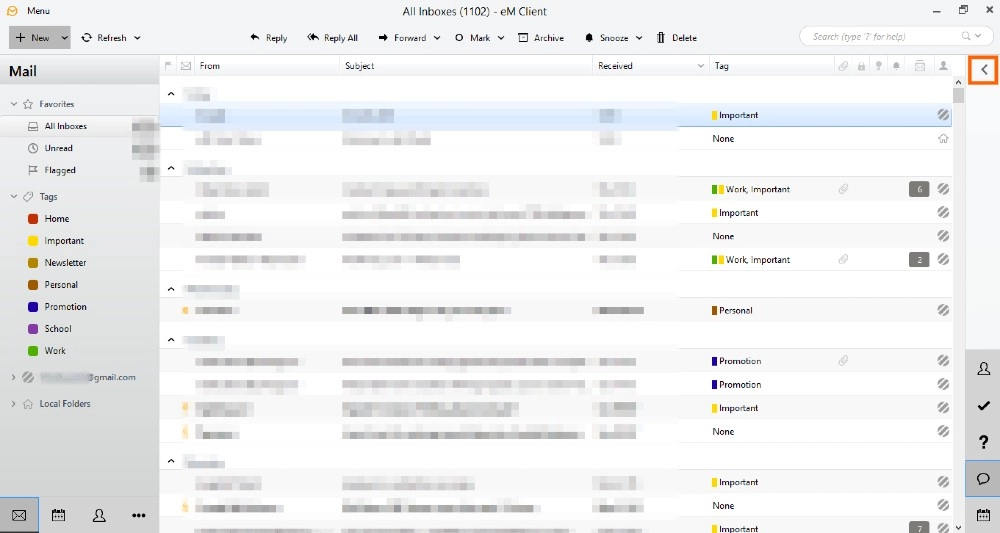Open the Refresh dropdown arrow
The image size is (1000, 533).
click(137, 38)
